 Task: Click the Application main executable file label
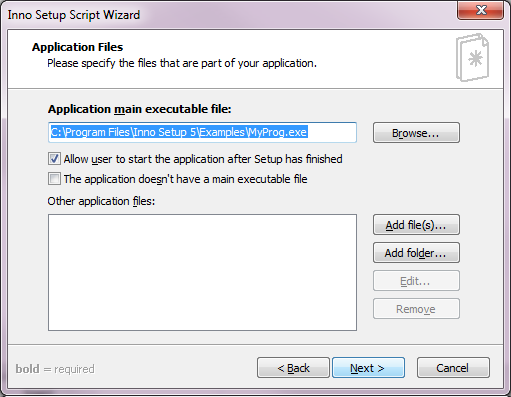click(139, 109)
